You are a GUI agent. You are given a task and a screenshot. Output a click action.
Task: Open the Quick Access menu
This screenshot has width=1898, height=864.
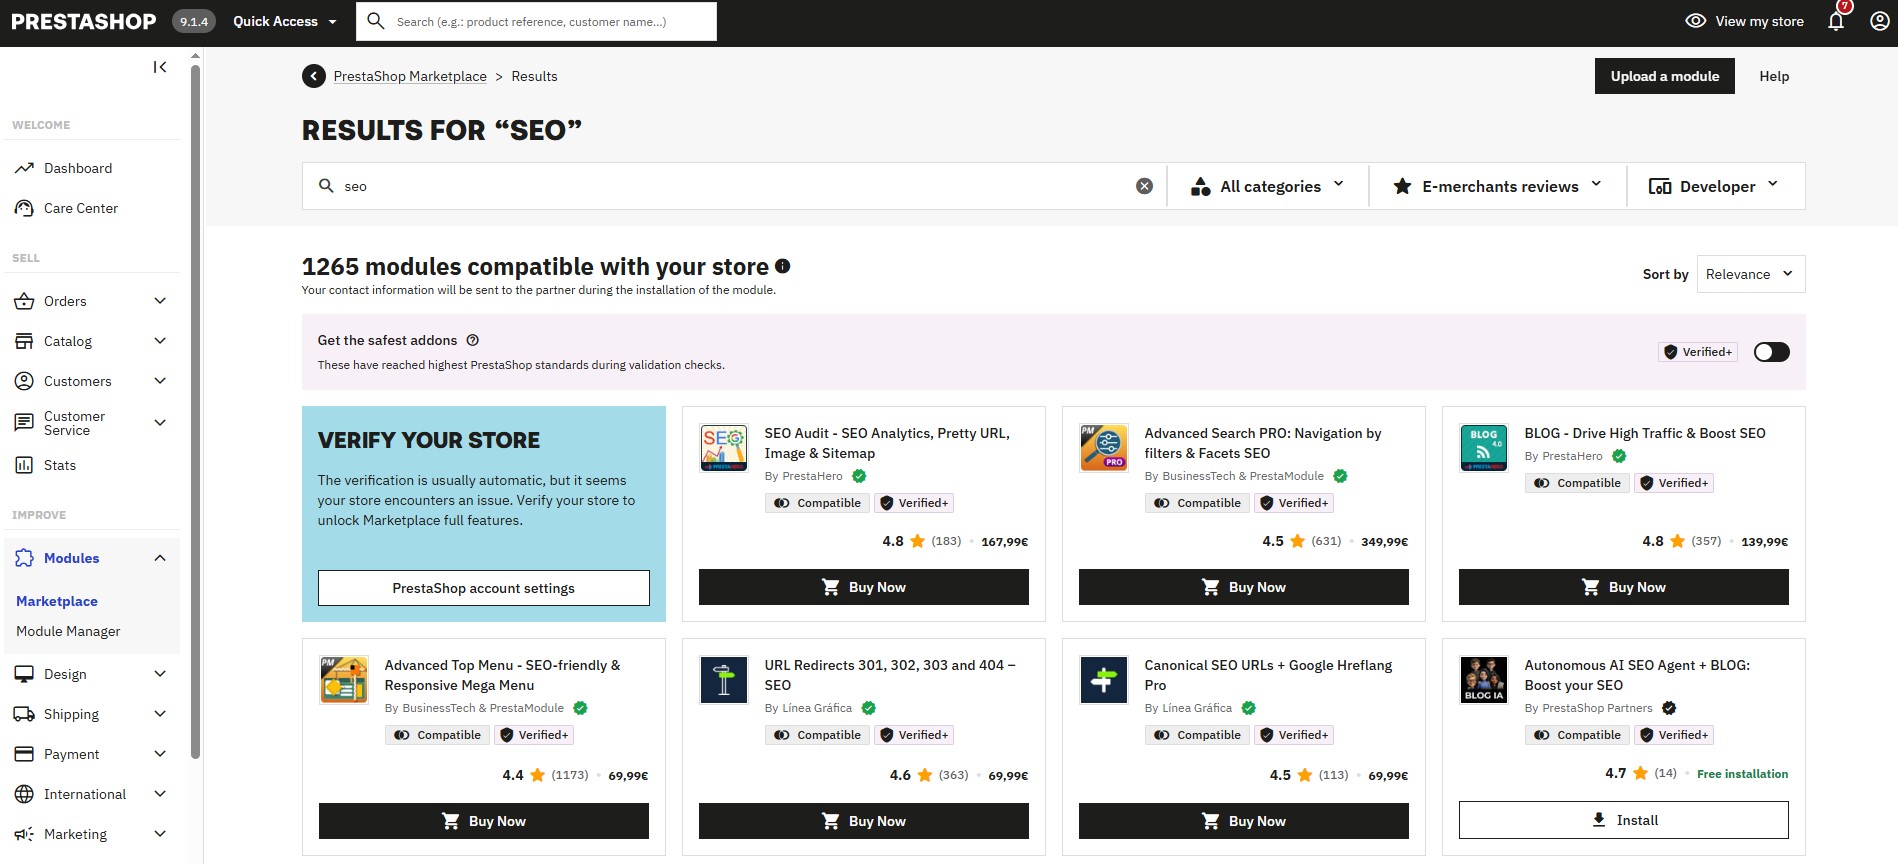coord(285,21)
